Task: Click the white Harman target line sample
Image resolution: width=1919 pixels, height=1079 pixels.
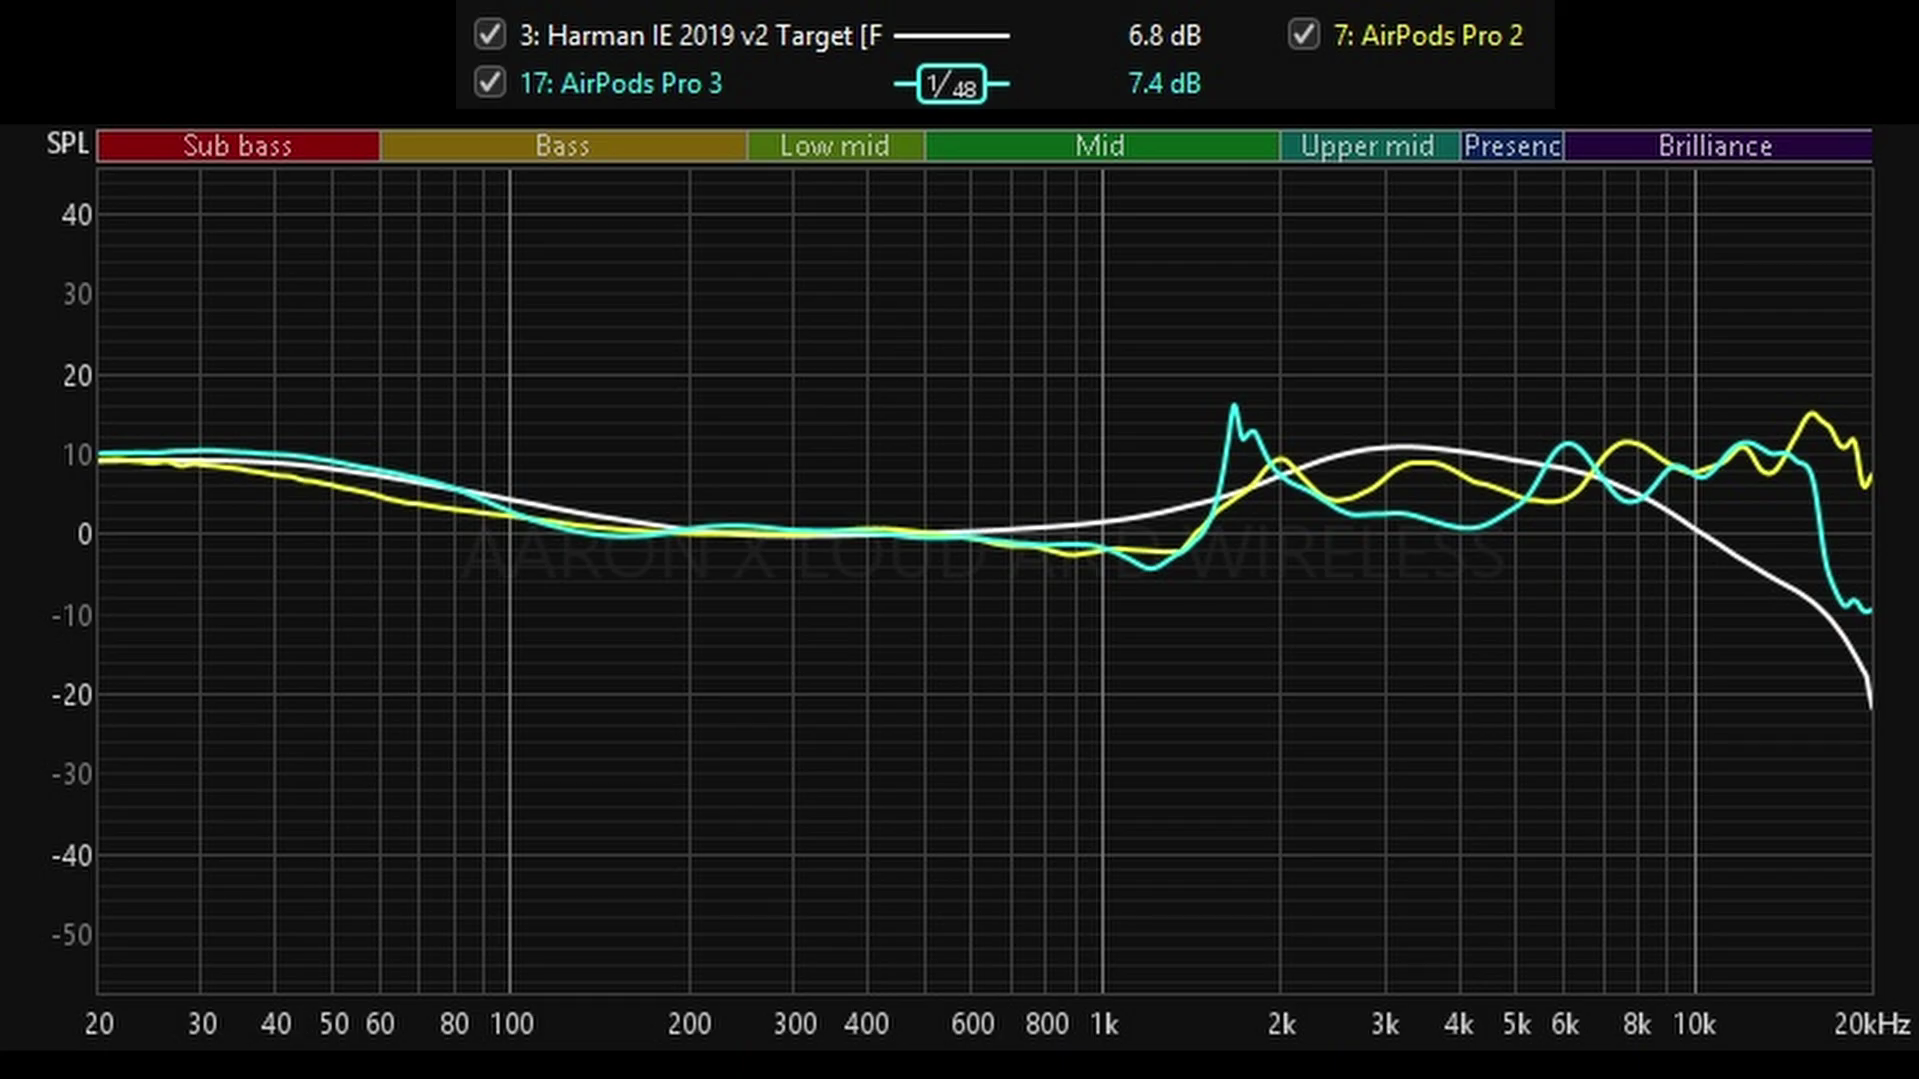Action: point(951,36)
